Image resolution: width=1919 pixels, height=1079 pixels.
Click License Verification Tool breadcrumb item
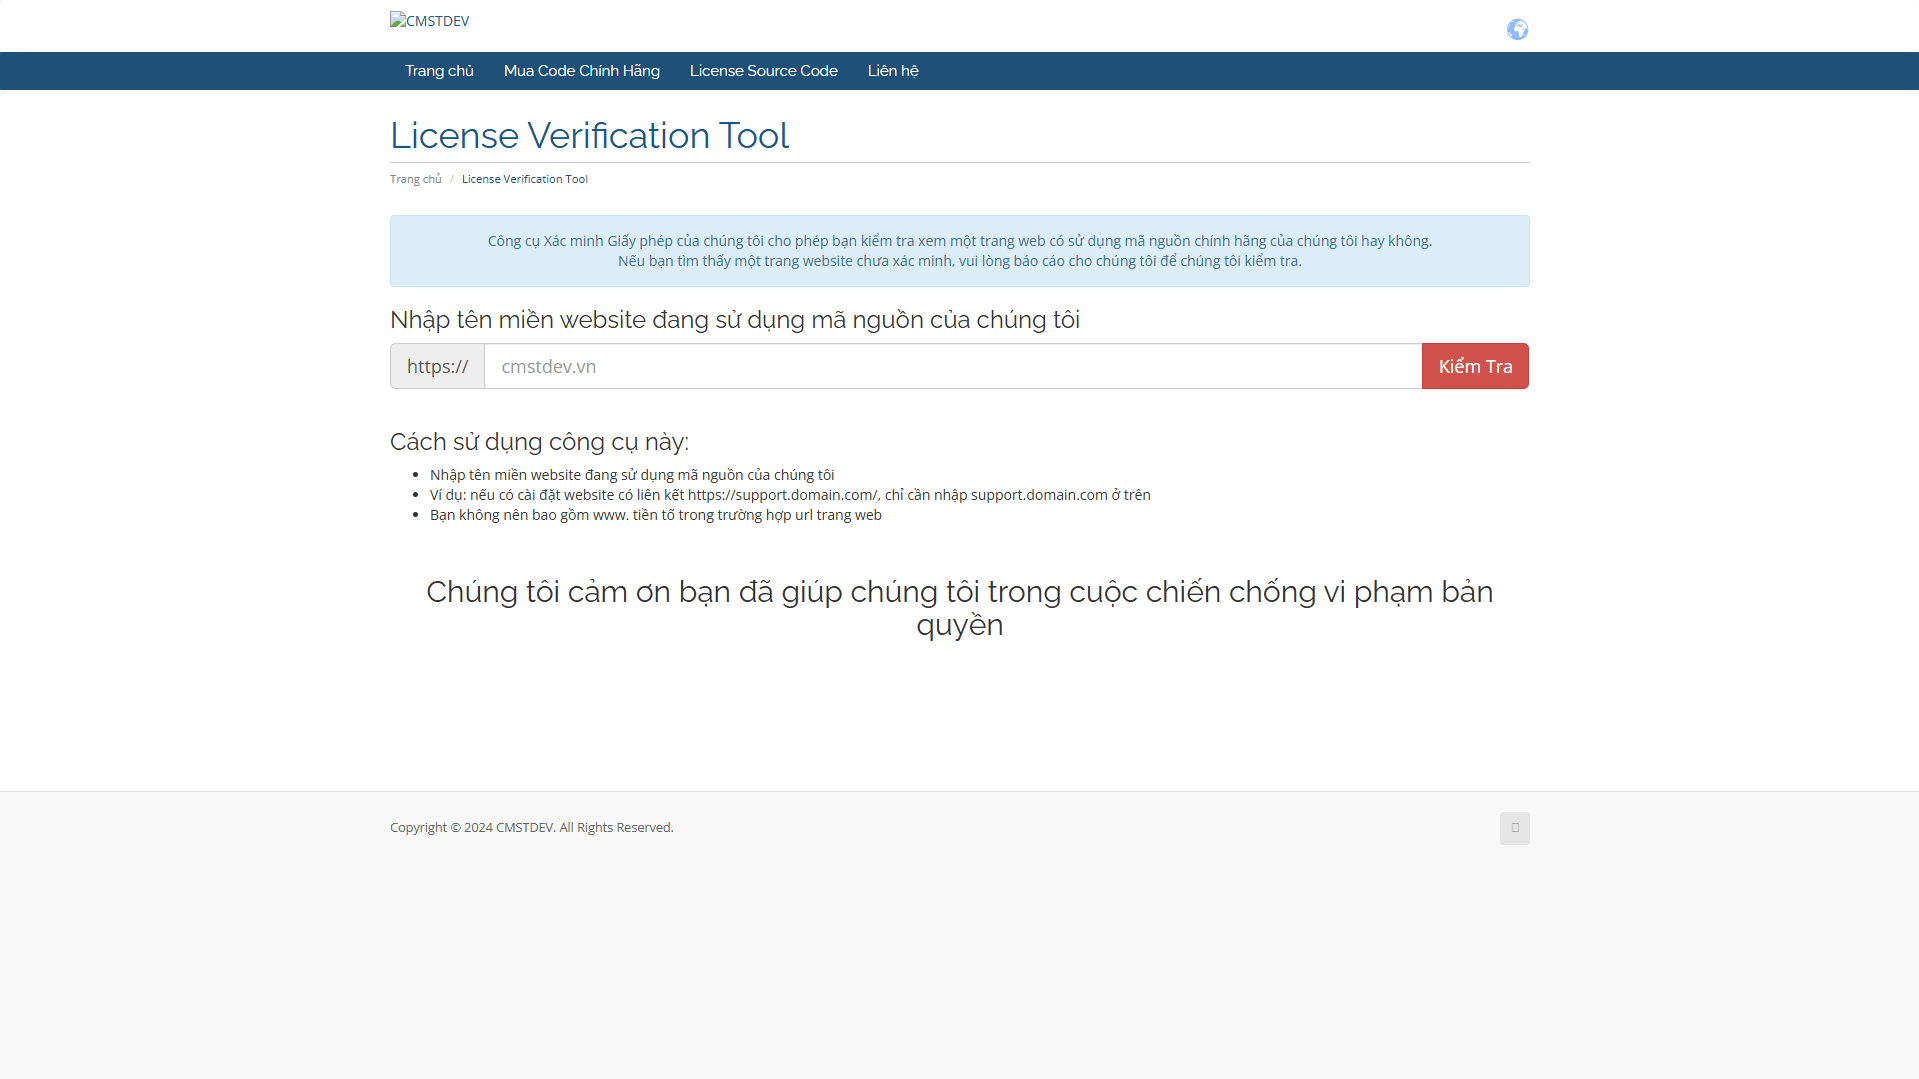pyautogui.click(x=524, y=179)
